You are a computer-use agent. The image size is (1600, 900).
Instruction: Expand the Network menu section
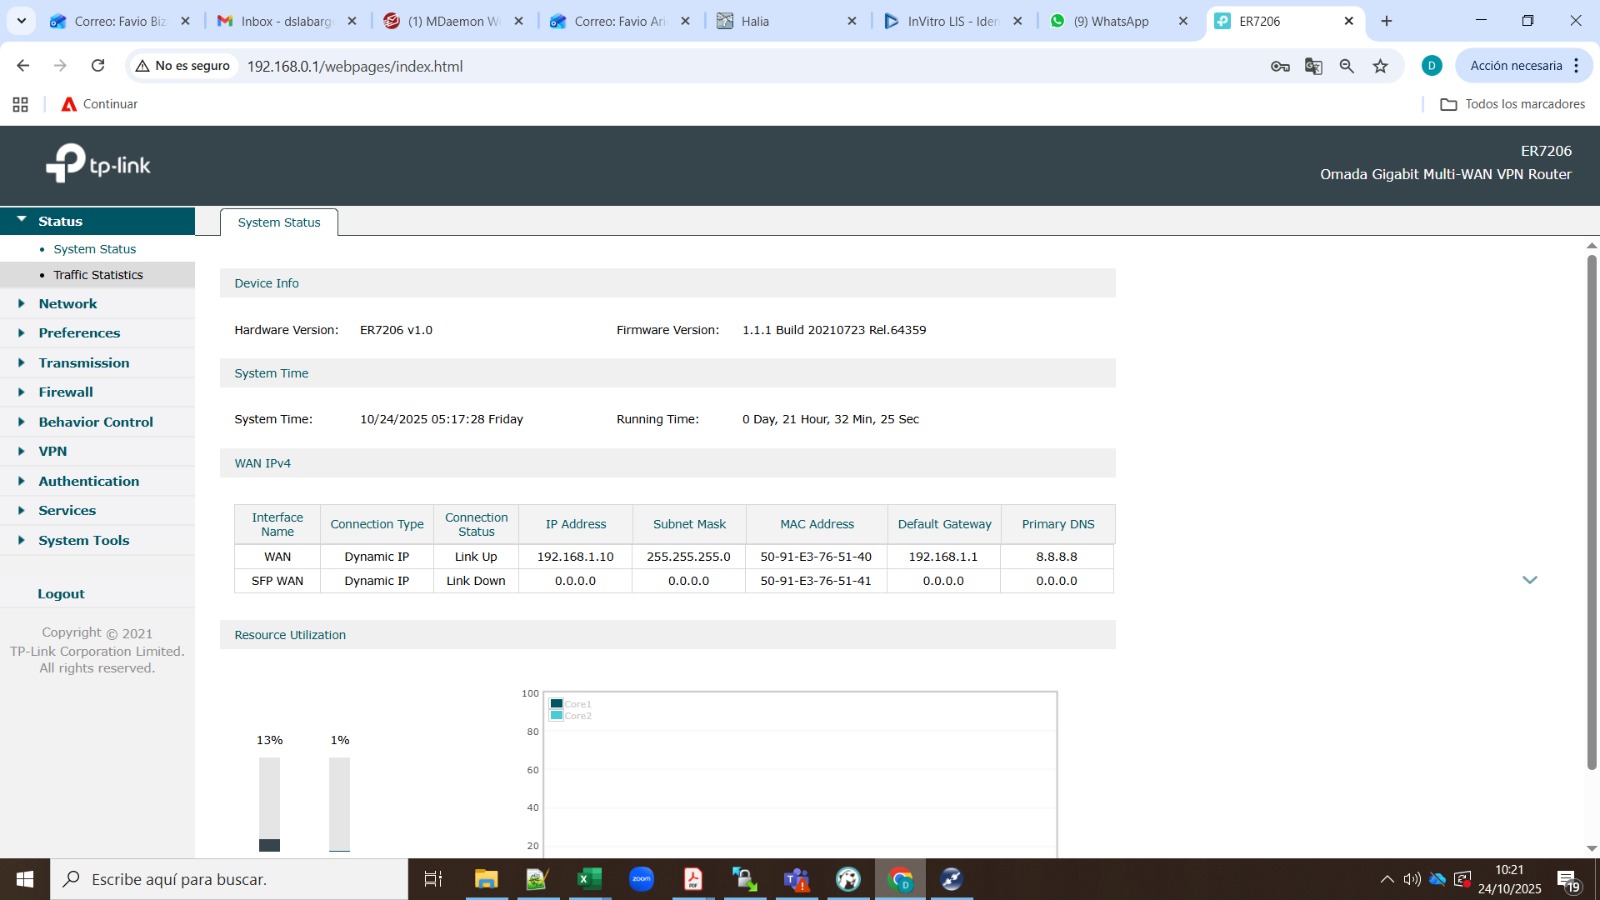point(68,304)
